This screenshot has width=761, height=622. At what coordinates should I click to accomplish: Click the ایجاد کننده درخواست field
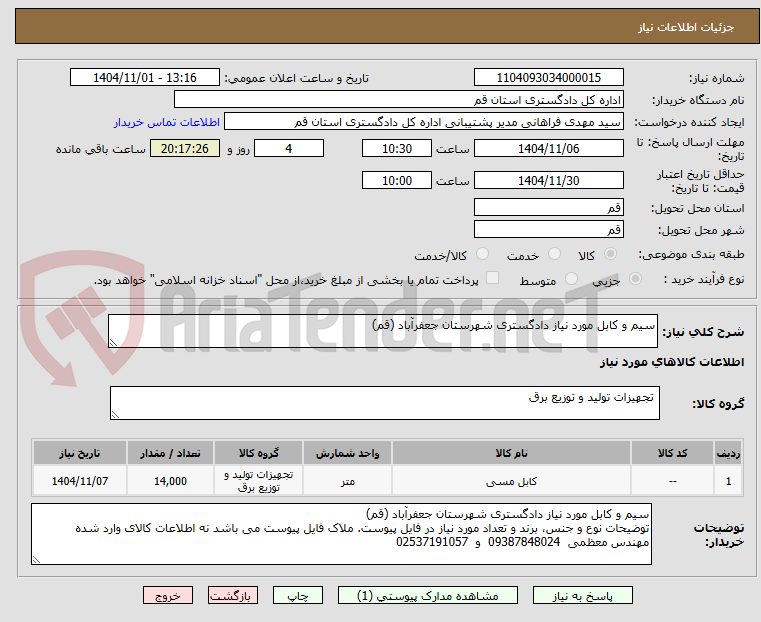coord(424,122)
